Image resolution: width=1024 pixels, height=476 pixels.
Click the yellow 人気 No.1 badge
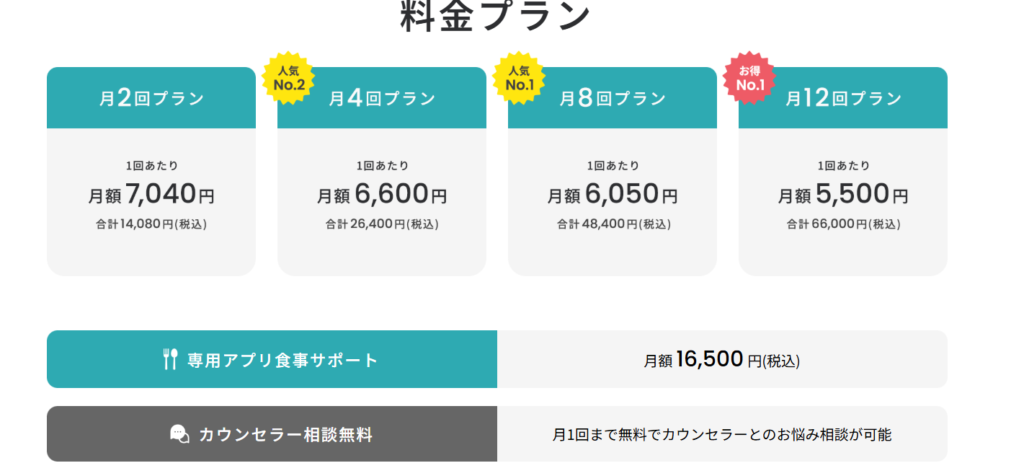517,76
